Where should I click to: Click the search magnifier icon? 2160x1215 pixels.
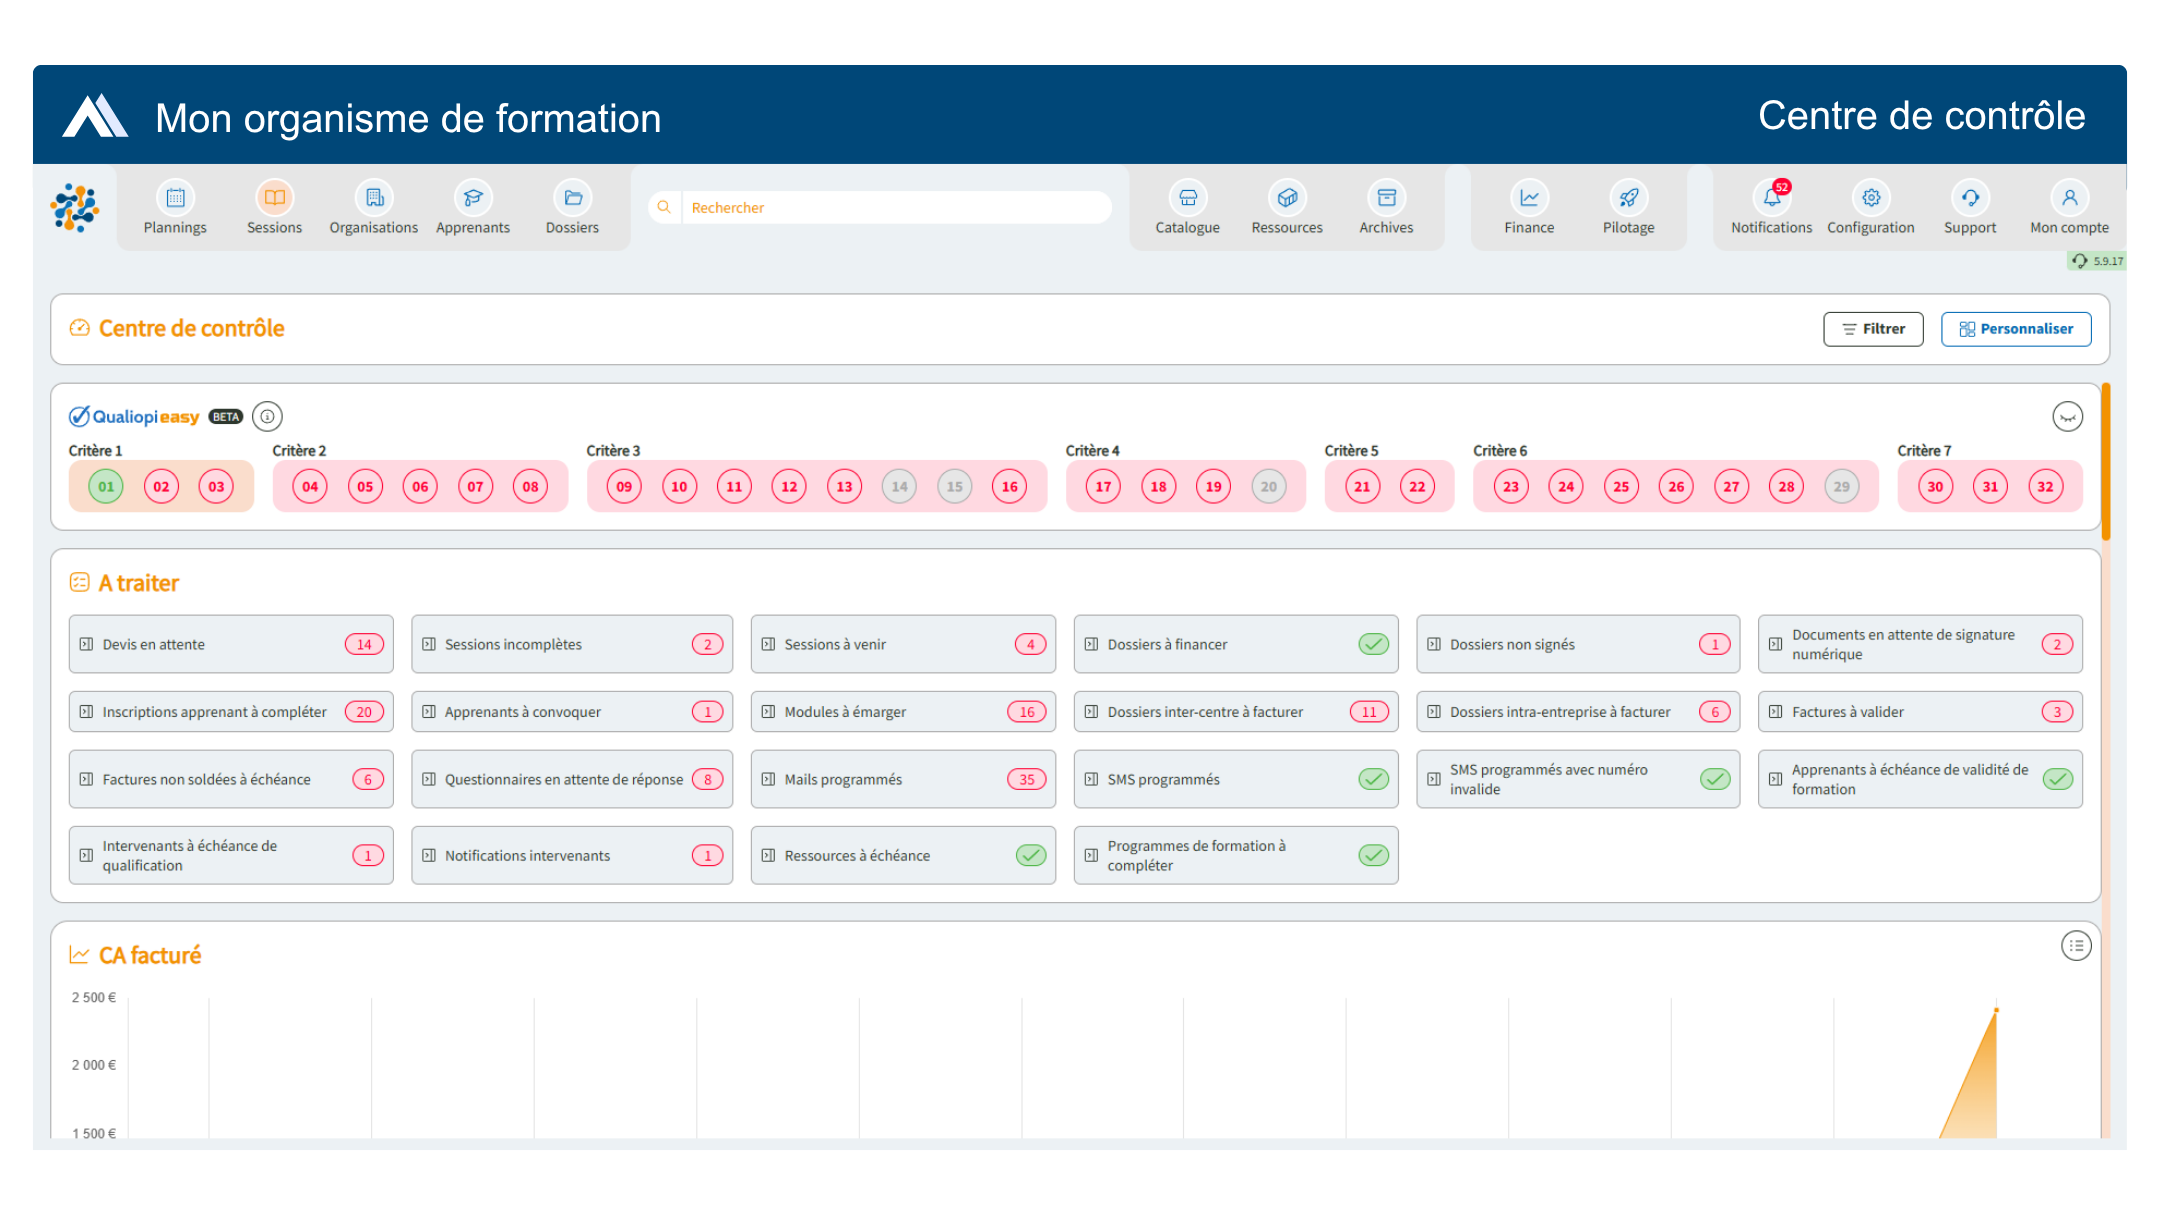pos(664,207)
